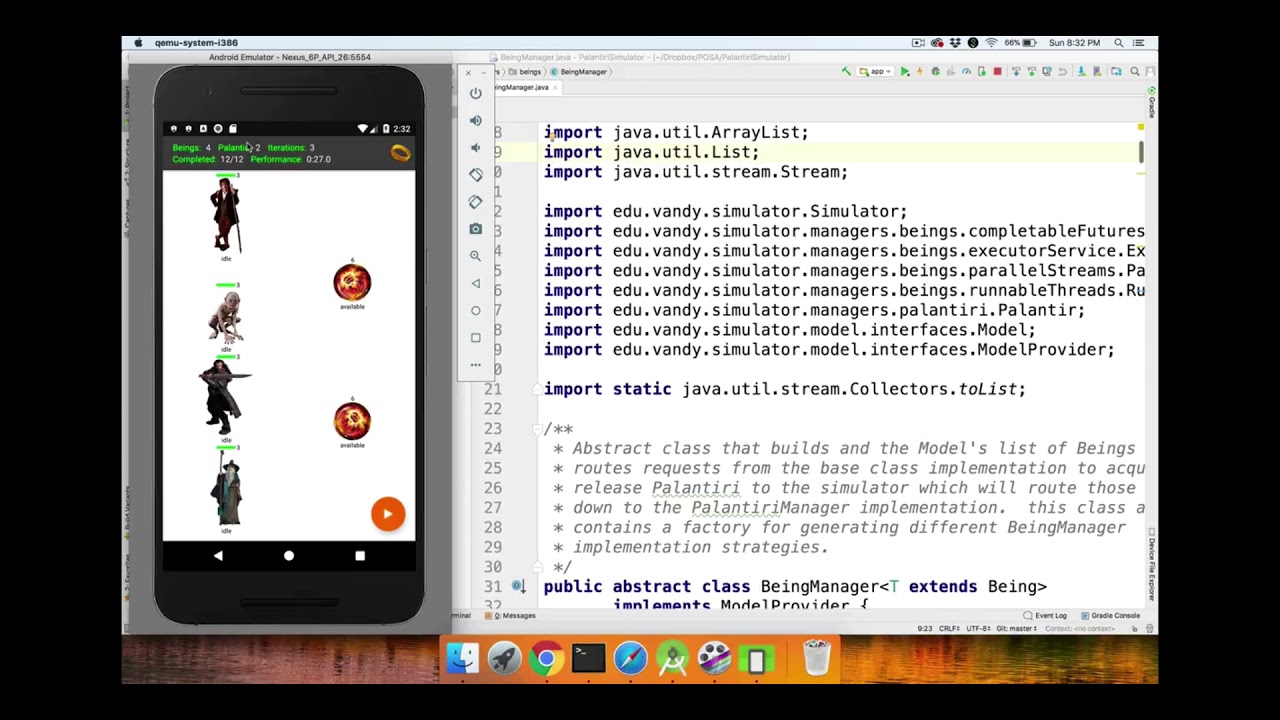
Task: Click the beings breadcrumb folder
Action: (x=526, y=72)
